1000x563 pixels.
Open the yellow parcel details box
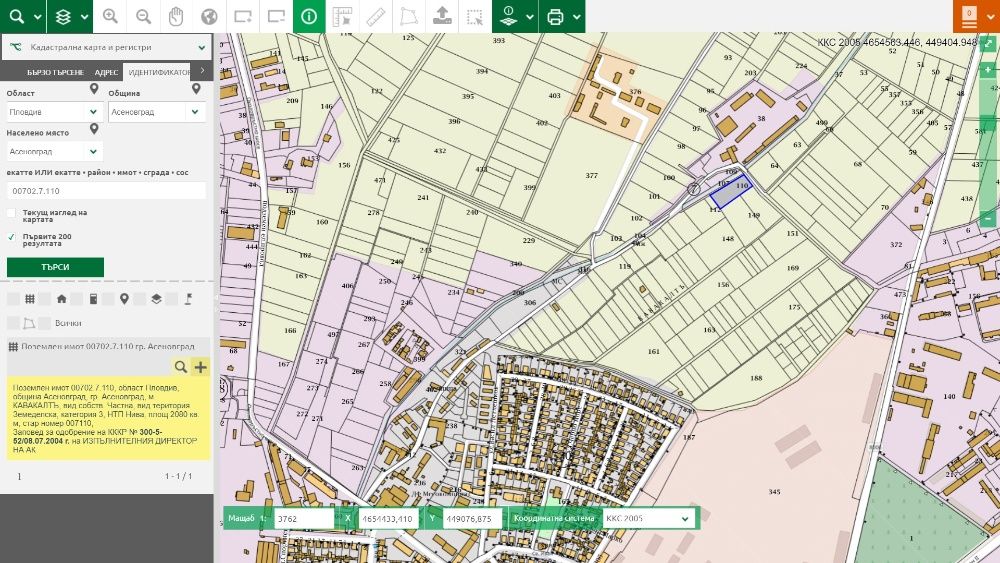point(108,418)
